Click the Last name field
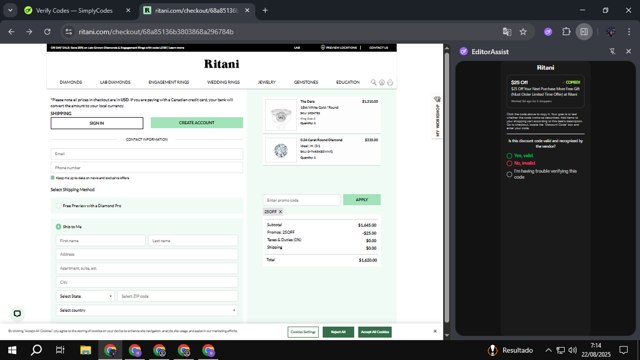This screenshot has height=360, width=640. pos(193,241)
